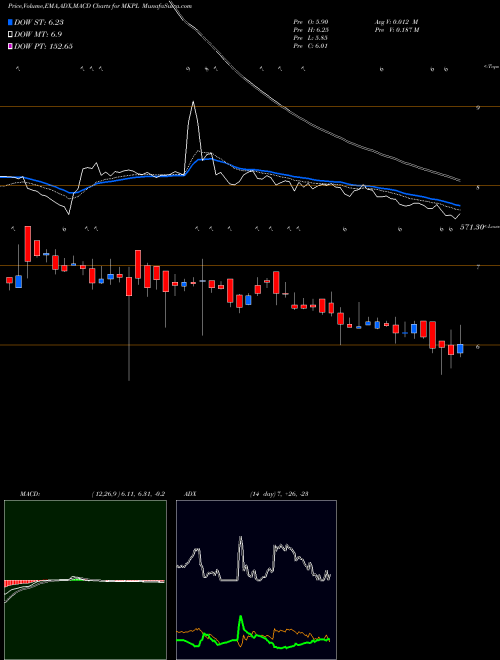Click the price axis label 7
The height and width of the screenshot is (660, 500).
pos(478,267)
